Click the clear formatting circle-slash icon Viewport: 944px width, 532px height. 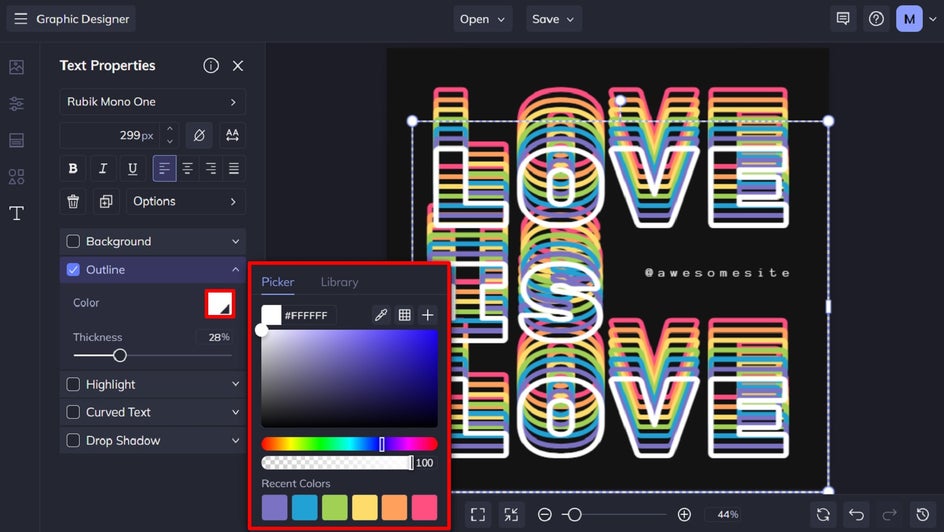coord(199,135)
